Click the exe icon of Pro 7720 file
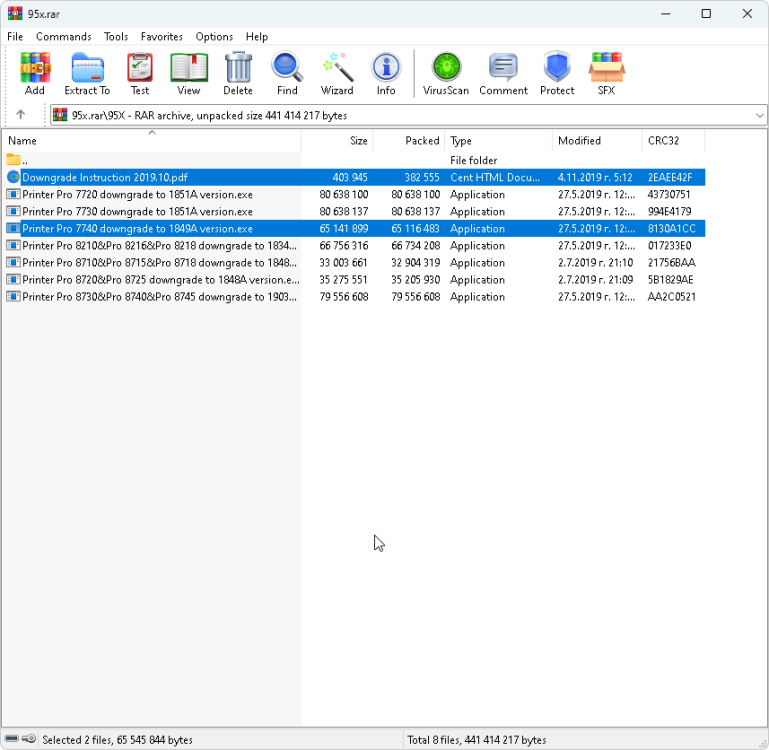This screenshot has width=769, height=750. [x=13, y=194]
